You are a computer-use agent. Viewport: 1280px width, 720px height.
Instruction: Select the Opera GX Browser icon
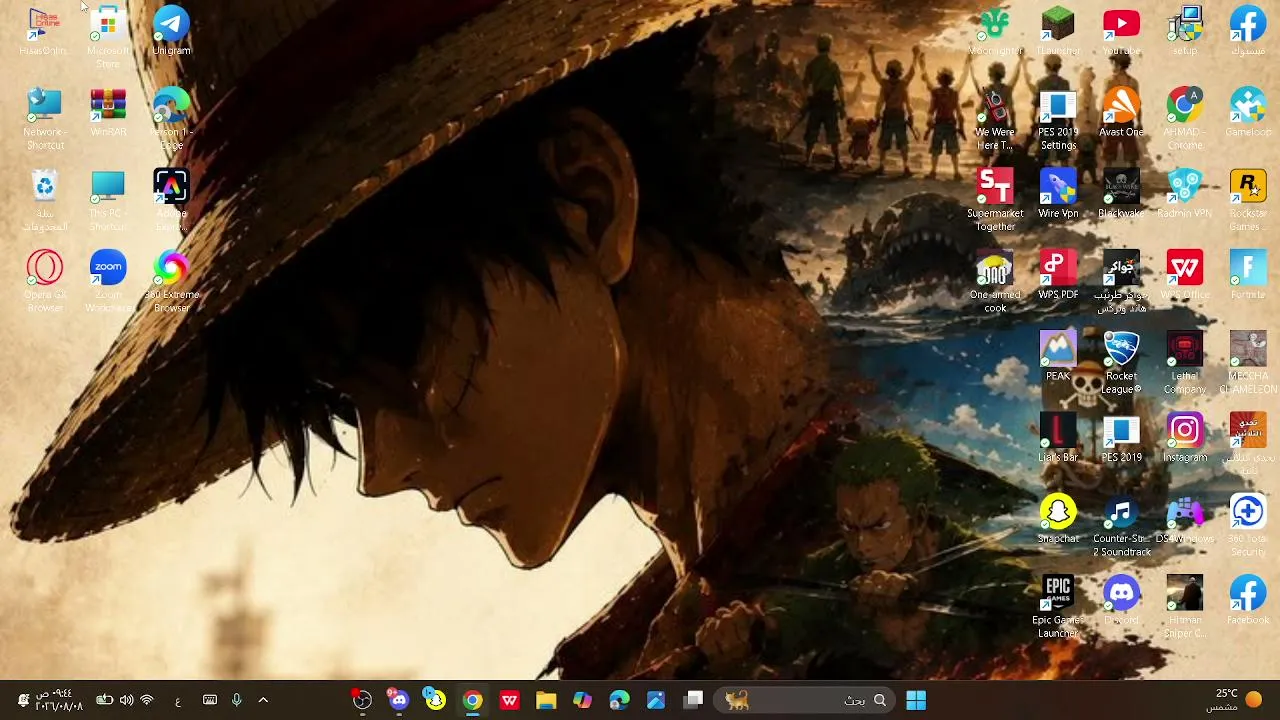click(x=44, y=281)
